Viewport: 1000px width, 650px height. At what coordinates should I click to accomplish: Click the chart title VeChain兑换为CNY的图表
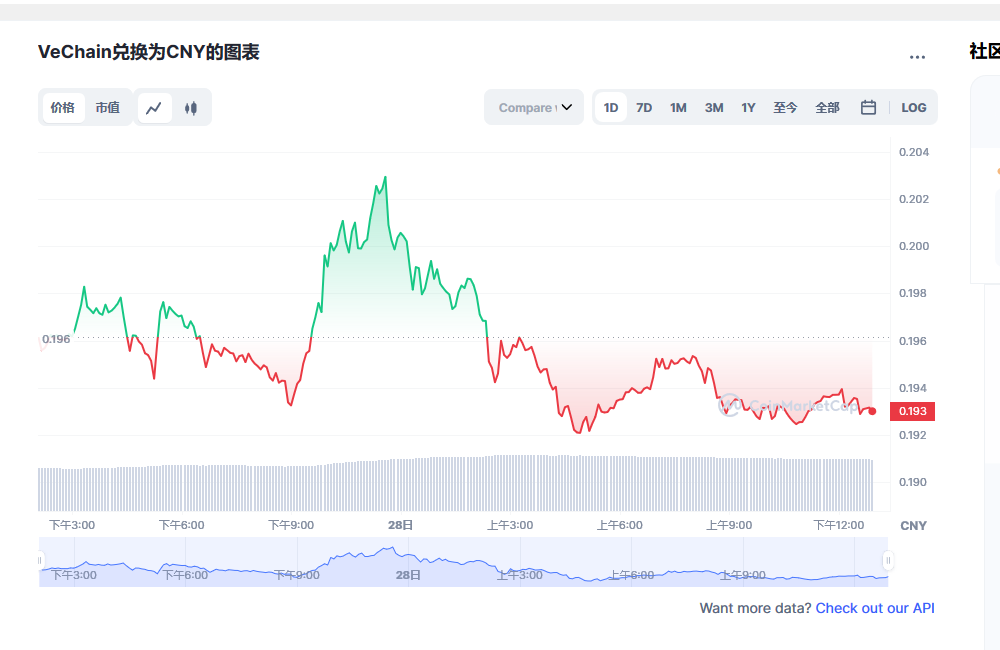pos(149,52)
